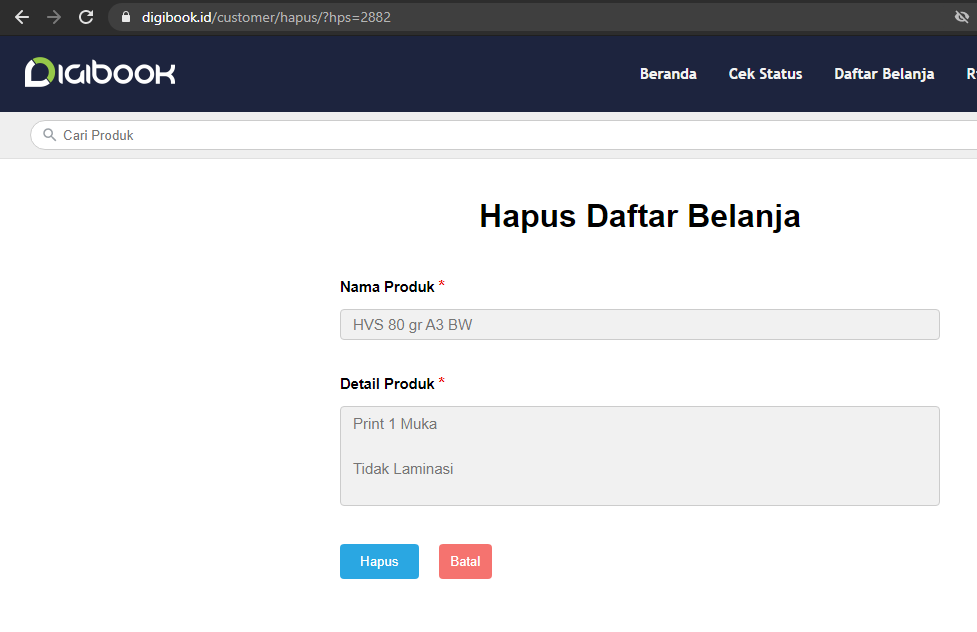This screenshot has height=632, width=977.
Task: Click the Detail Produk label
Action: (x=387, y=384)
